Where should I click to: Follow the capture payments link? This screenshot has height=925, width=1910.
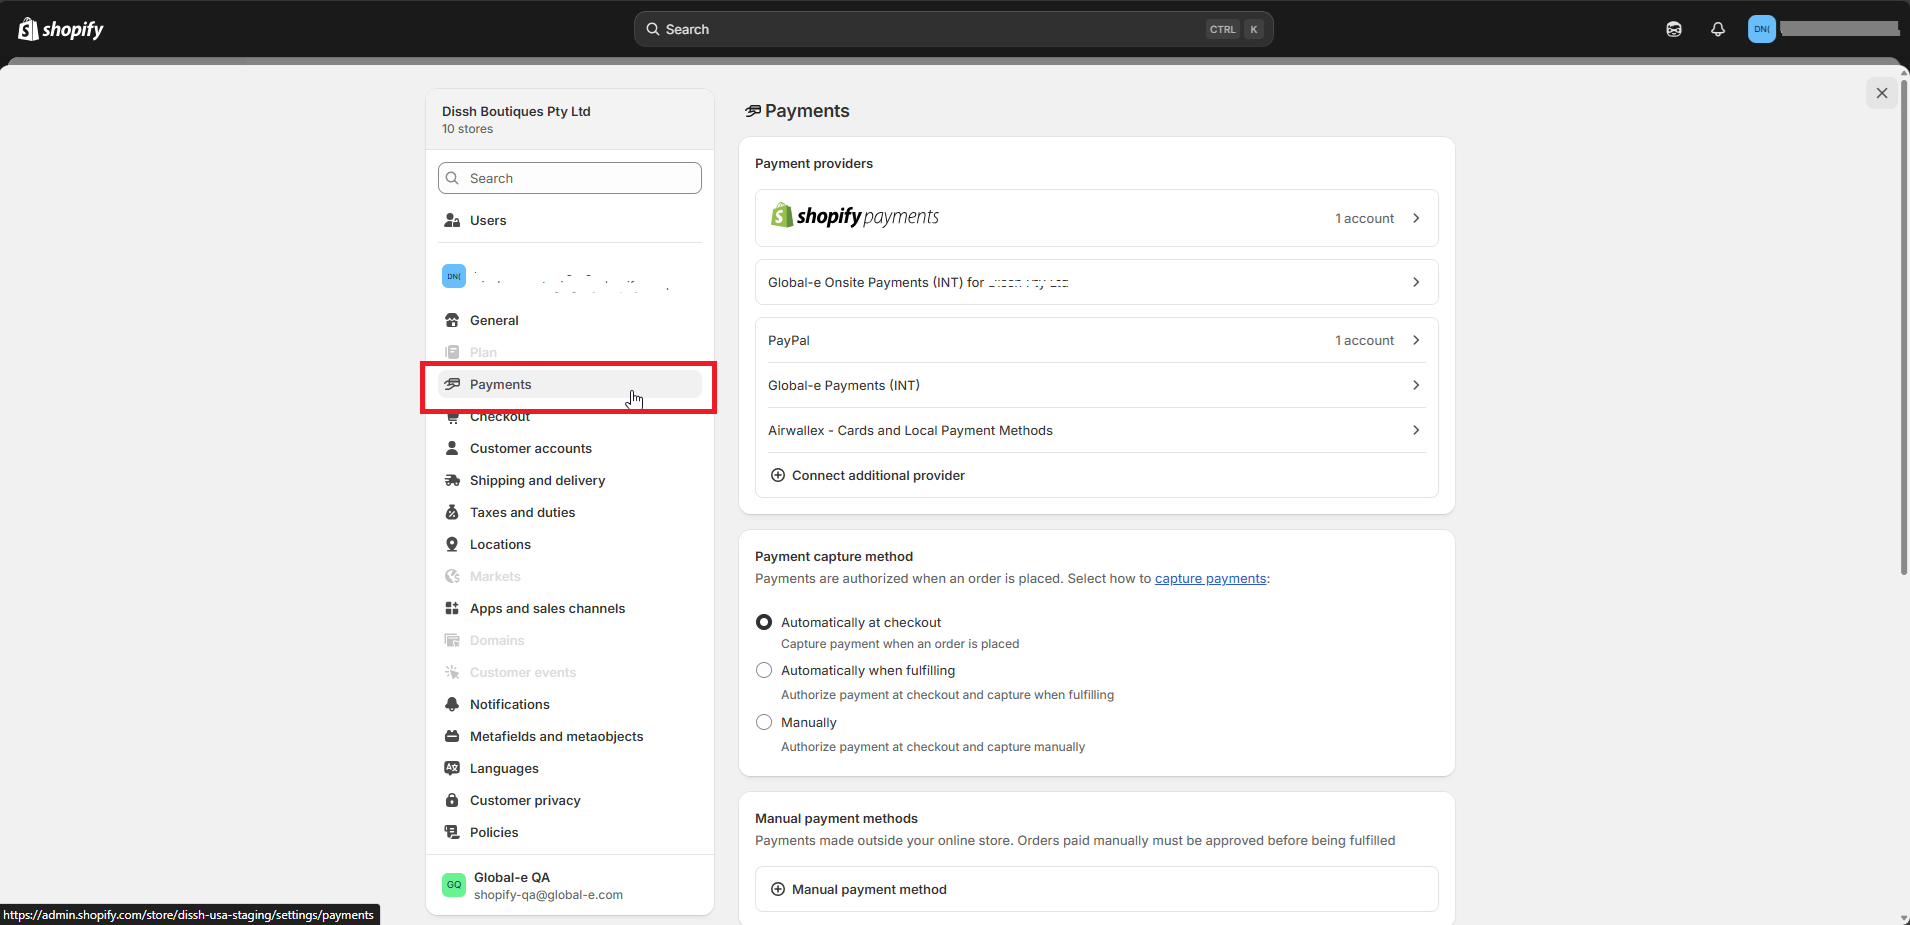coord(1210,578)
